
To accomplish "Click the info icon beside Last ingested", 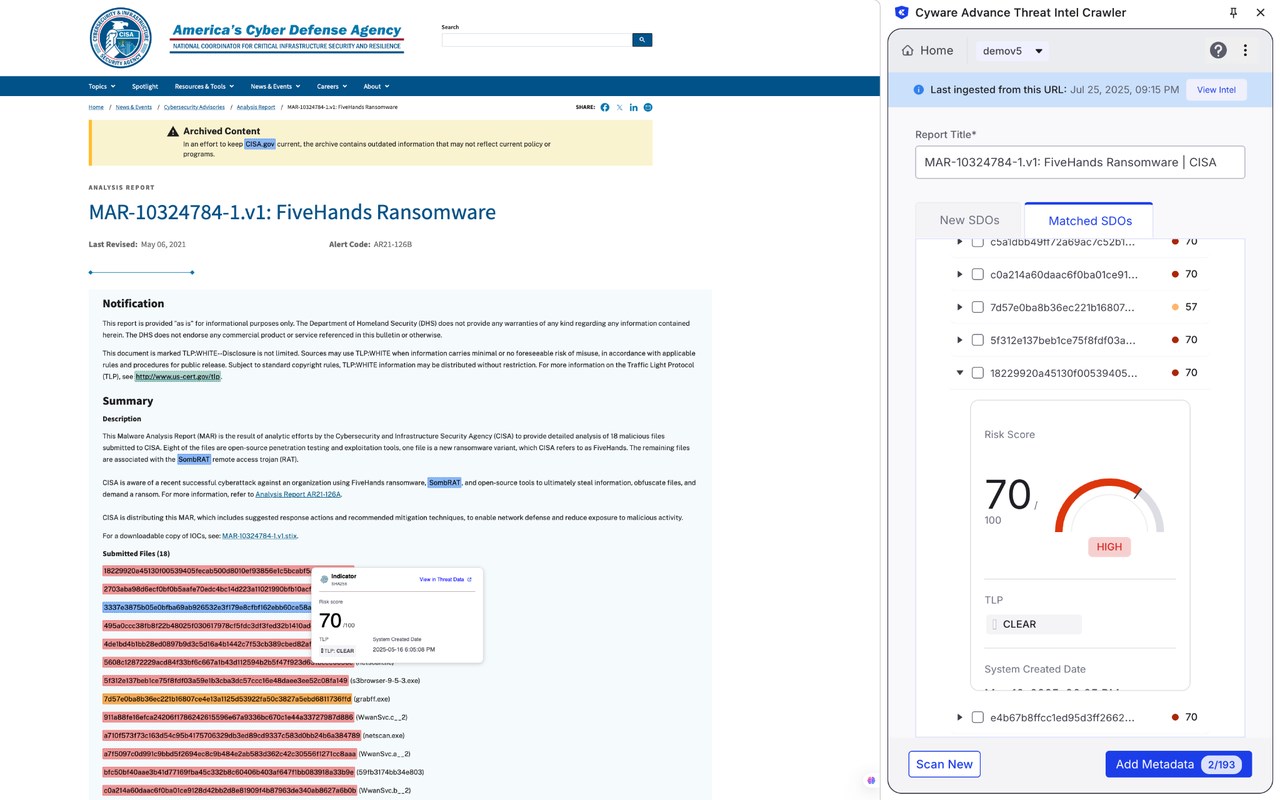I will coord(919,90).
